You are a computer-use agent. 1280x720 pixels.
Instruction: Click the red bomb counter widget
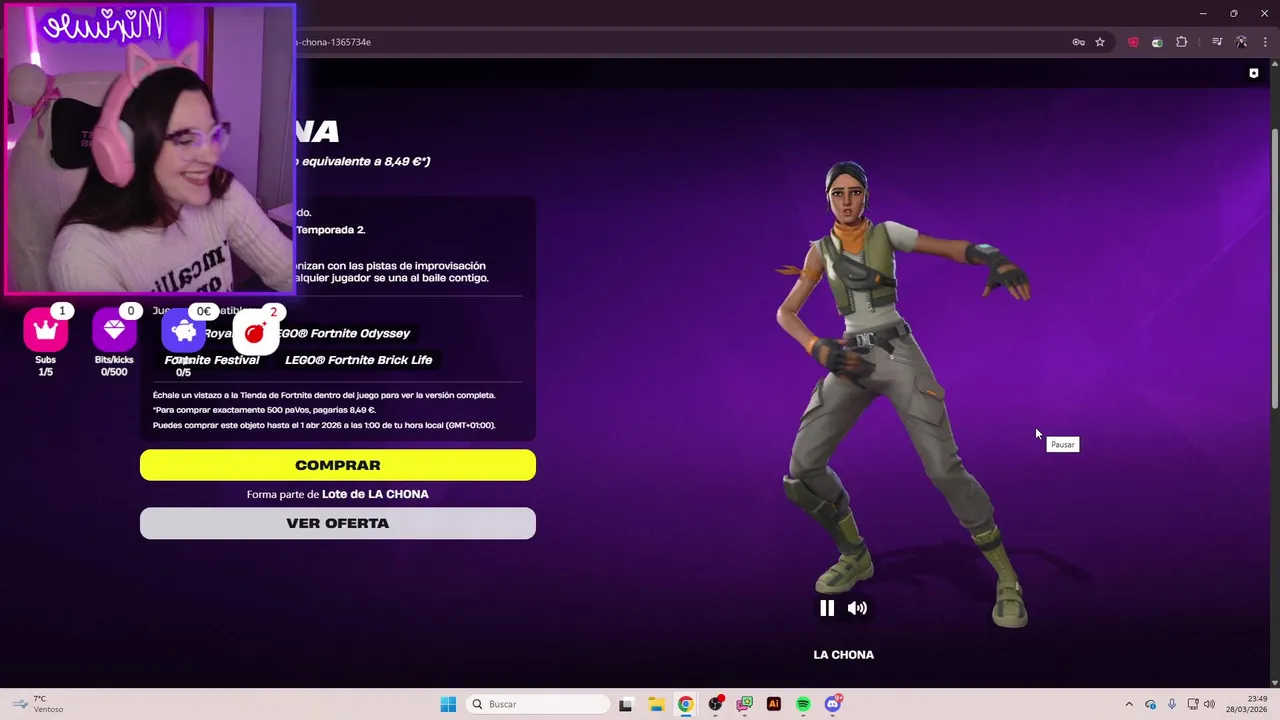[x=256, y=330]
